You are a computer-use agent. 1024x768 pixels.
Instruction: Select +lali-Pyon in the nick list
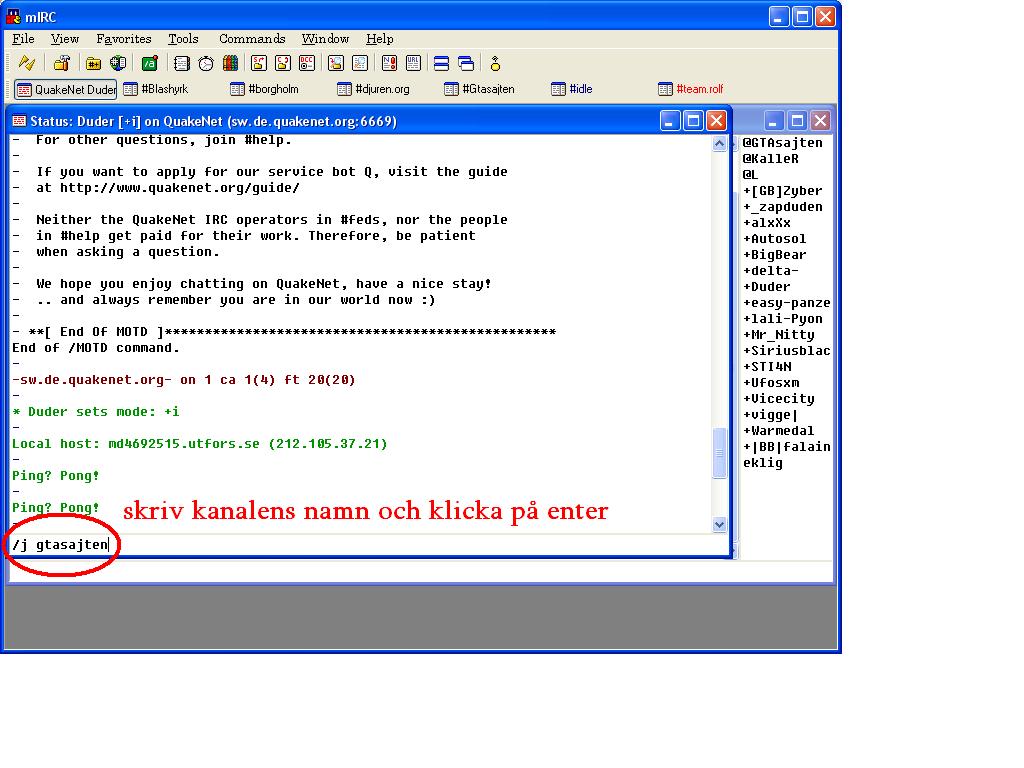pos(782,319)
